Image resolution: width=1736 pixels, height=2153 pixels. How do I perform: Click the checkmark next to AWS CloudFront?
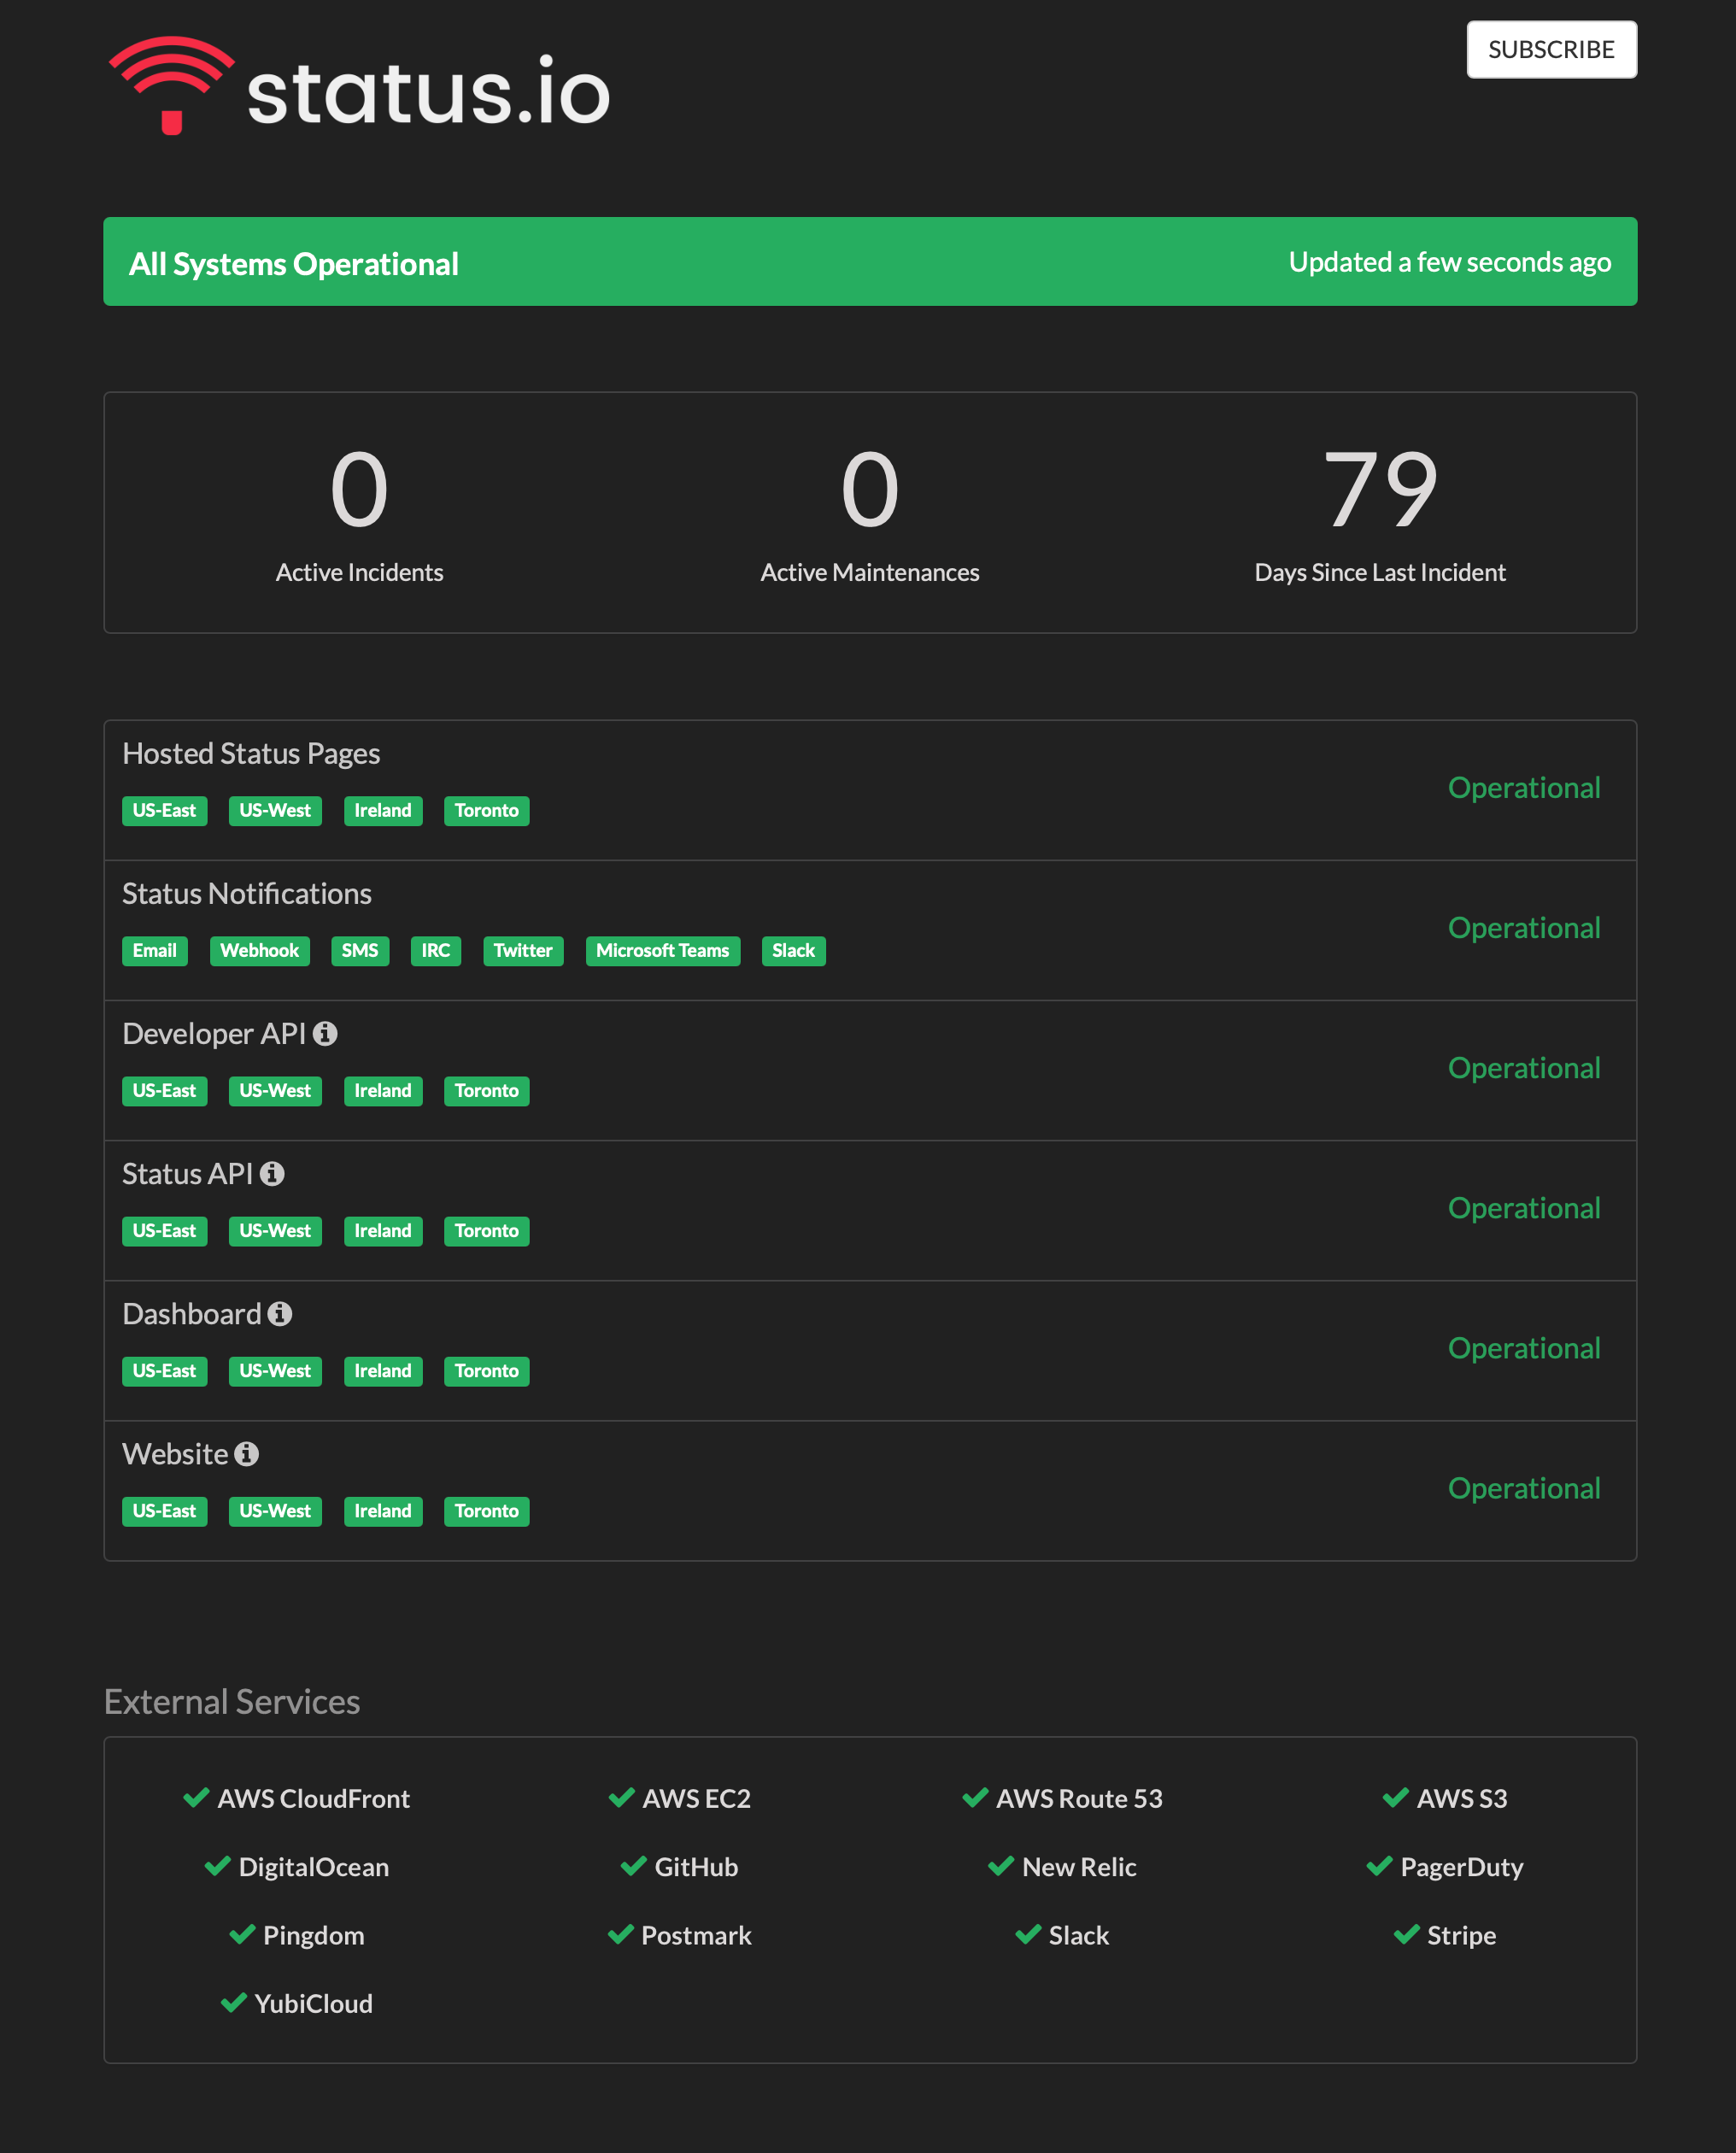(196, 1797)
